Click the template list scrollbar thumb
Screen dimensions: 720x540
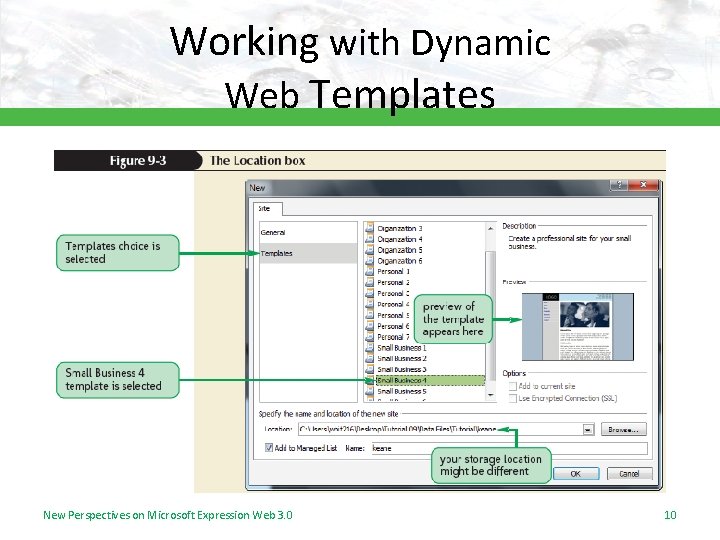click(x=491, y=317)
